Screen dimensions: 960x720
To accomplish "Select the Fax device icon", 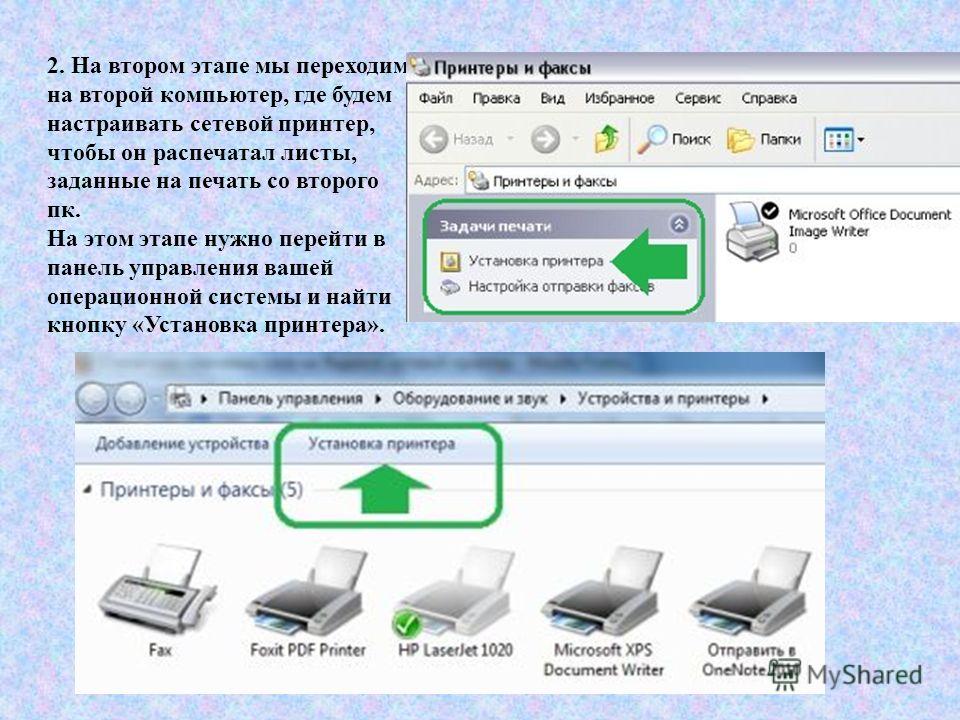I will coord(157,589).
